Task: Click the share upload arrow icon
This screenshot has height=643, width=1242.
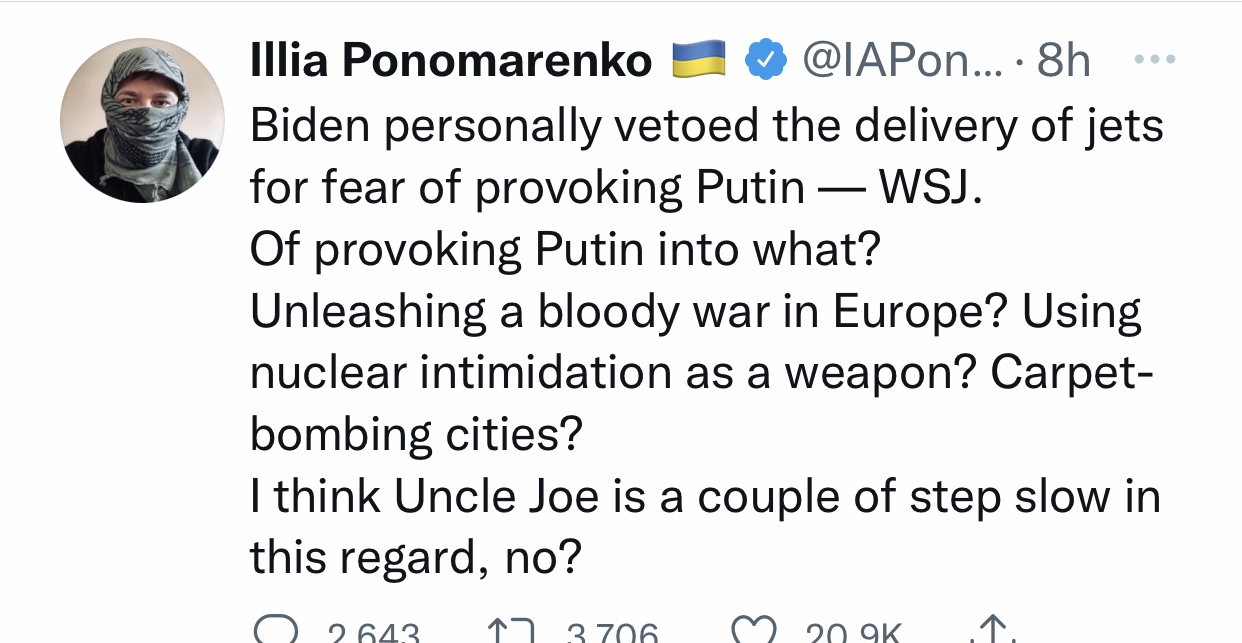Action: pyautogui.click(x=988, y=632)
